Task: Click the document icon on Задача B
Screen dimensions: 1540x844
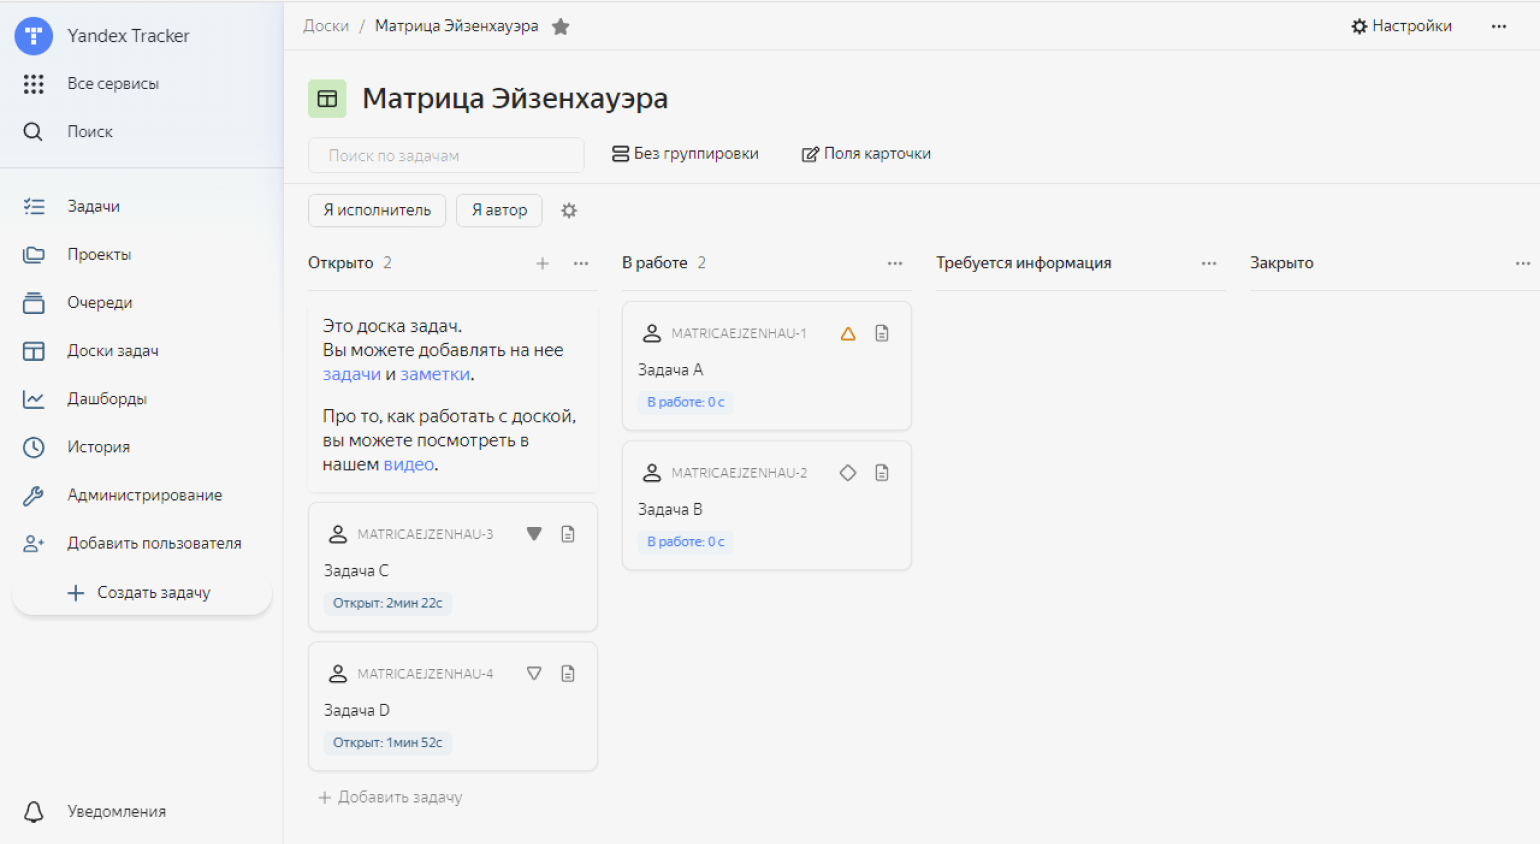Action: (882, 473)
